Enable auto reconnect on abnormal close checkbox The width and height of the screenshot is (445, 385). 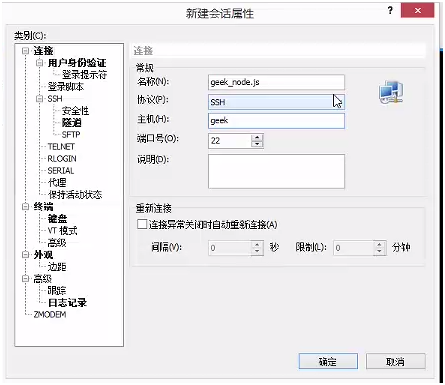coord(142,224)
